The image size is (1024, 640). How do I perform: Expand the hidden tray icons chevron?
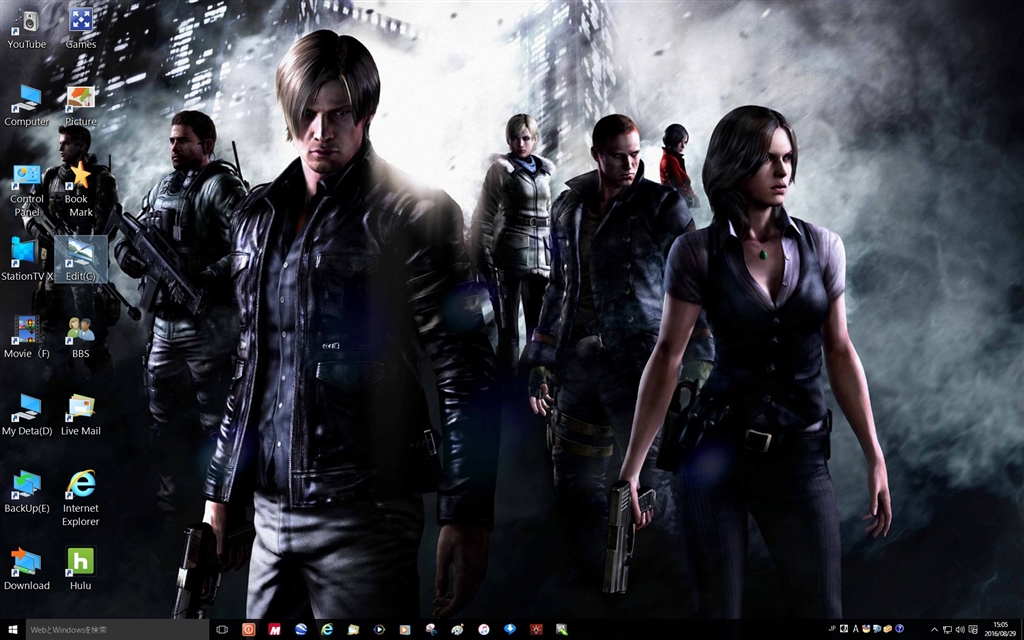pyautogui.click(x=935, y=630)
